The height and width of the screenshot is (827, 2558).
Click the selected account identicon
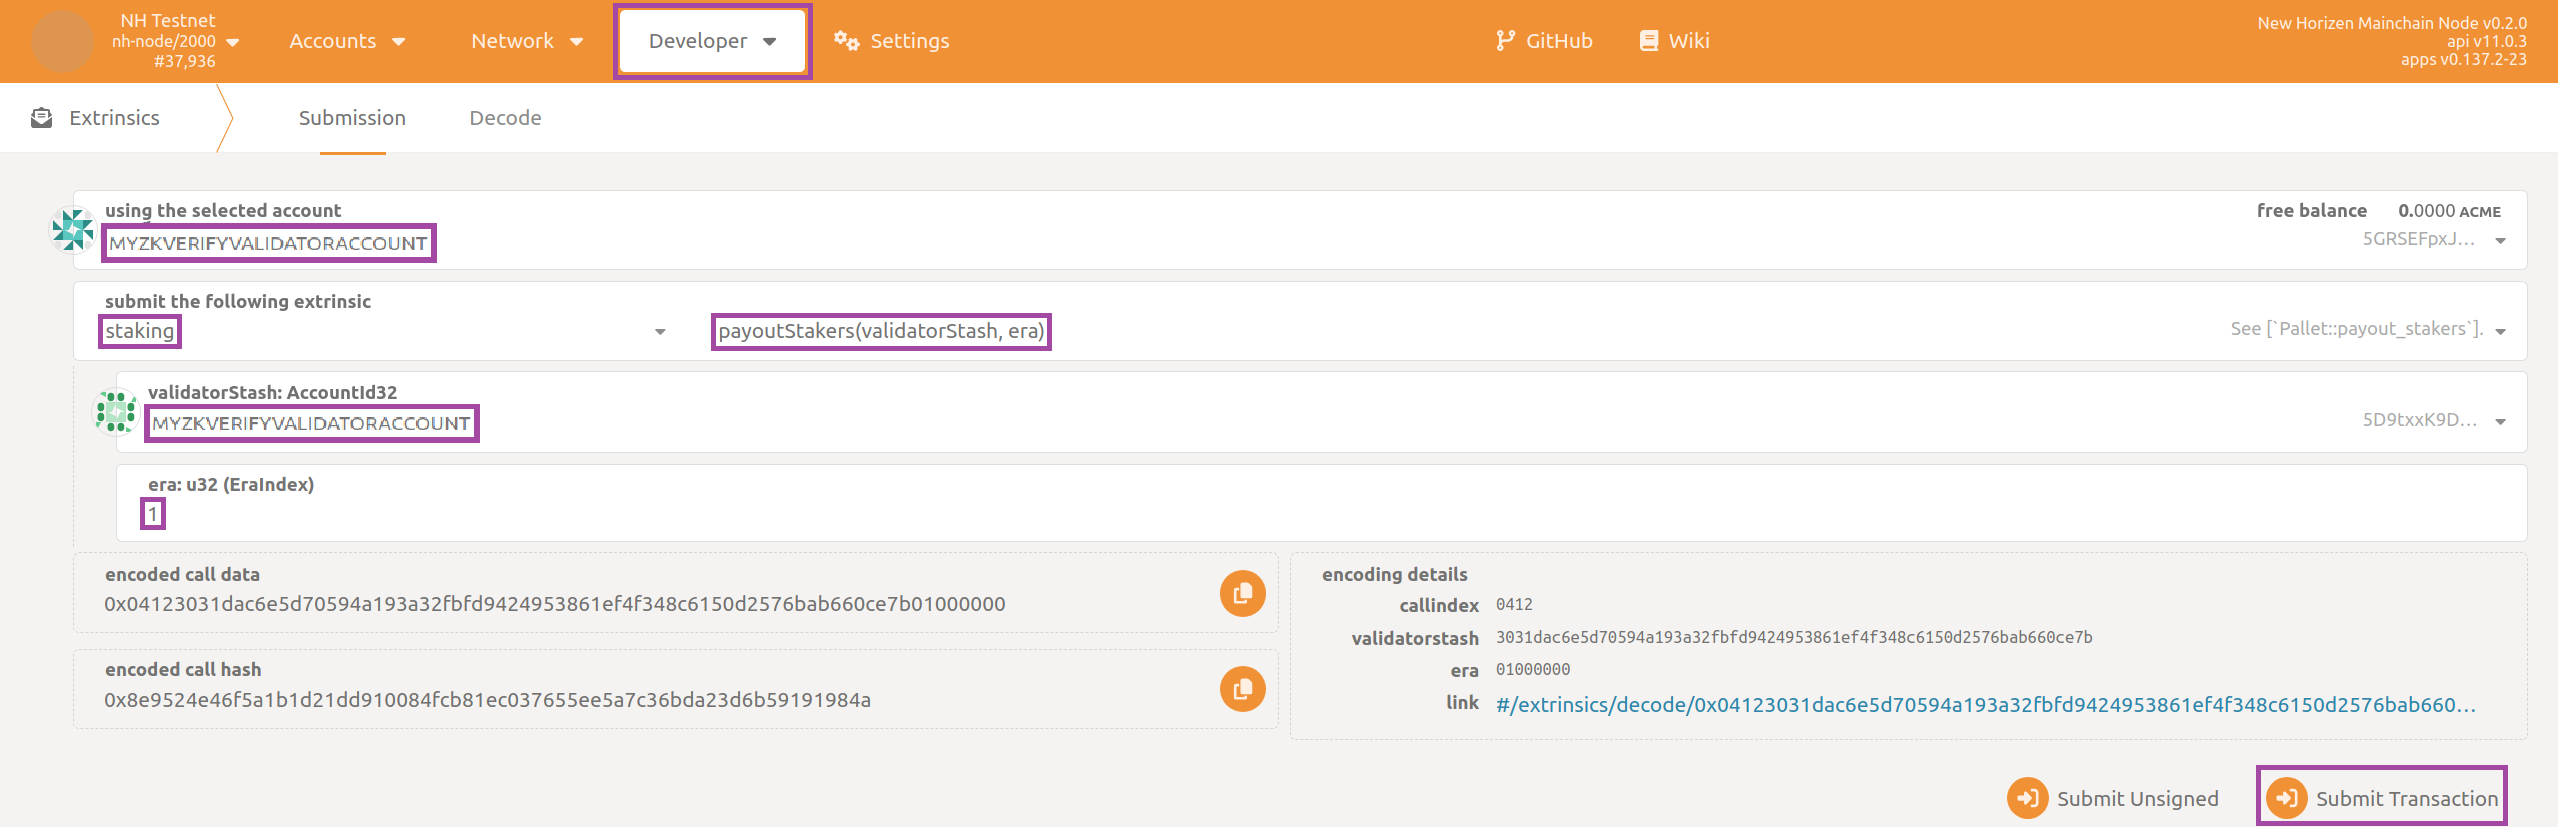pyautogui.click(x=73, y=230)
